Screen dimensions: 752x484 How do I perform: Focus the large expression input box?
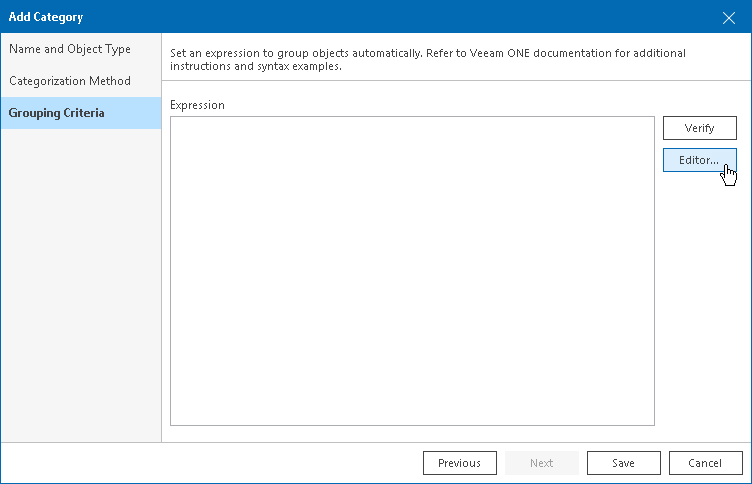pyautogui.click(x=412, y=271)
